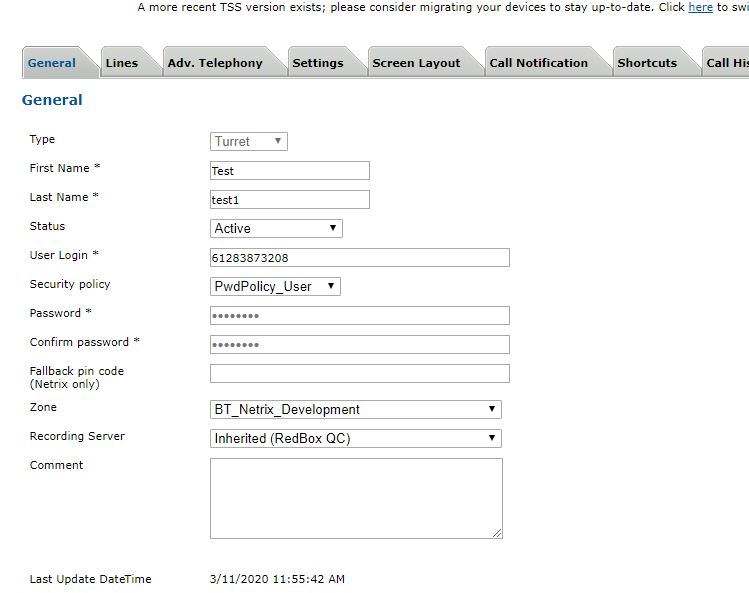Click the 'Comment' label
This screenshot has height=593, width=749.
(56, 465)
